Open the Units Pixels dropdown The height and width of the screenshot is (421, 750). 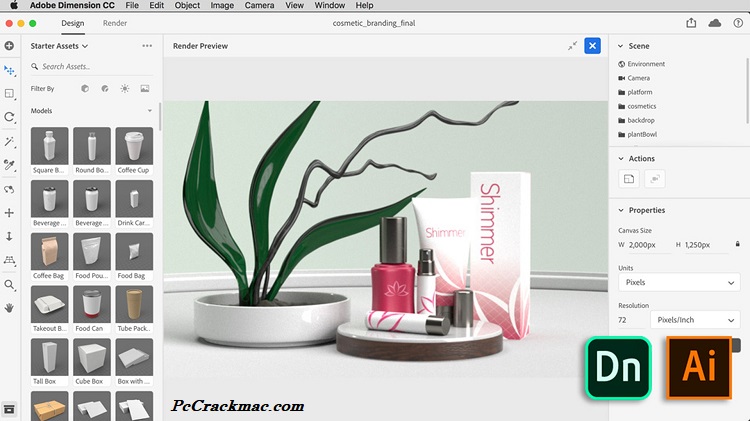click(x=678, y=283)
